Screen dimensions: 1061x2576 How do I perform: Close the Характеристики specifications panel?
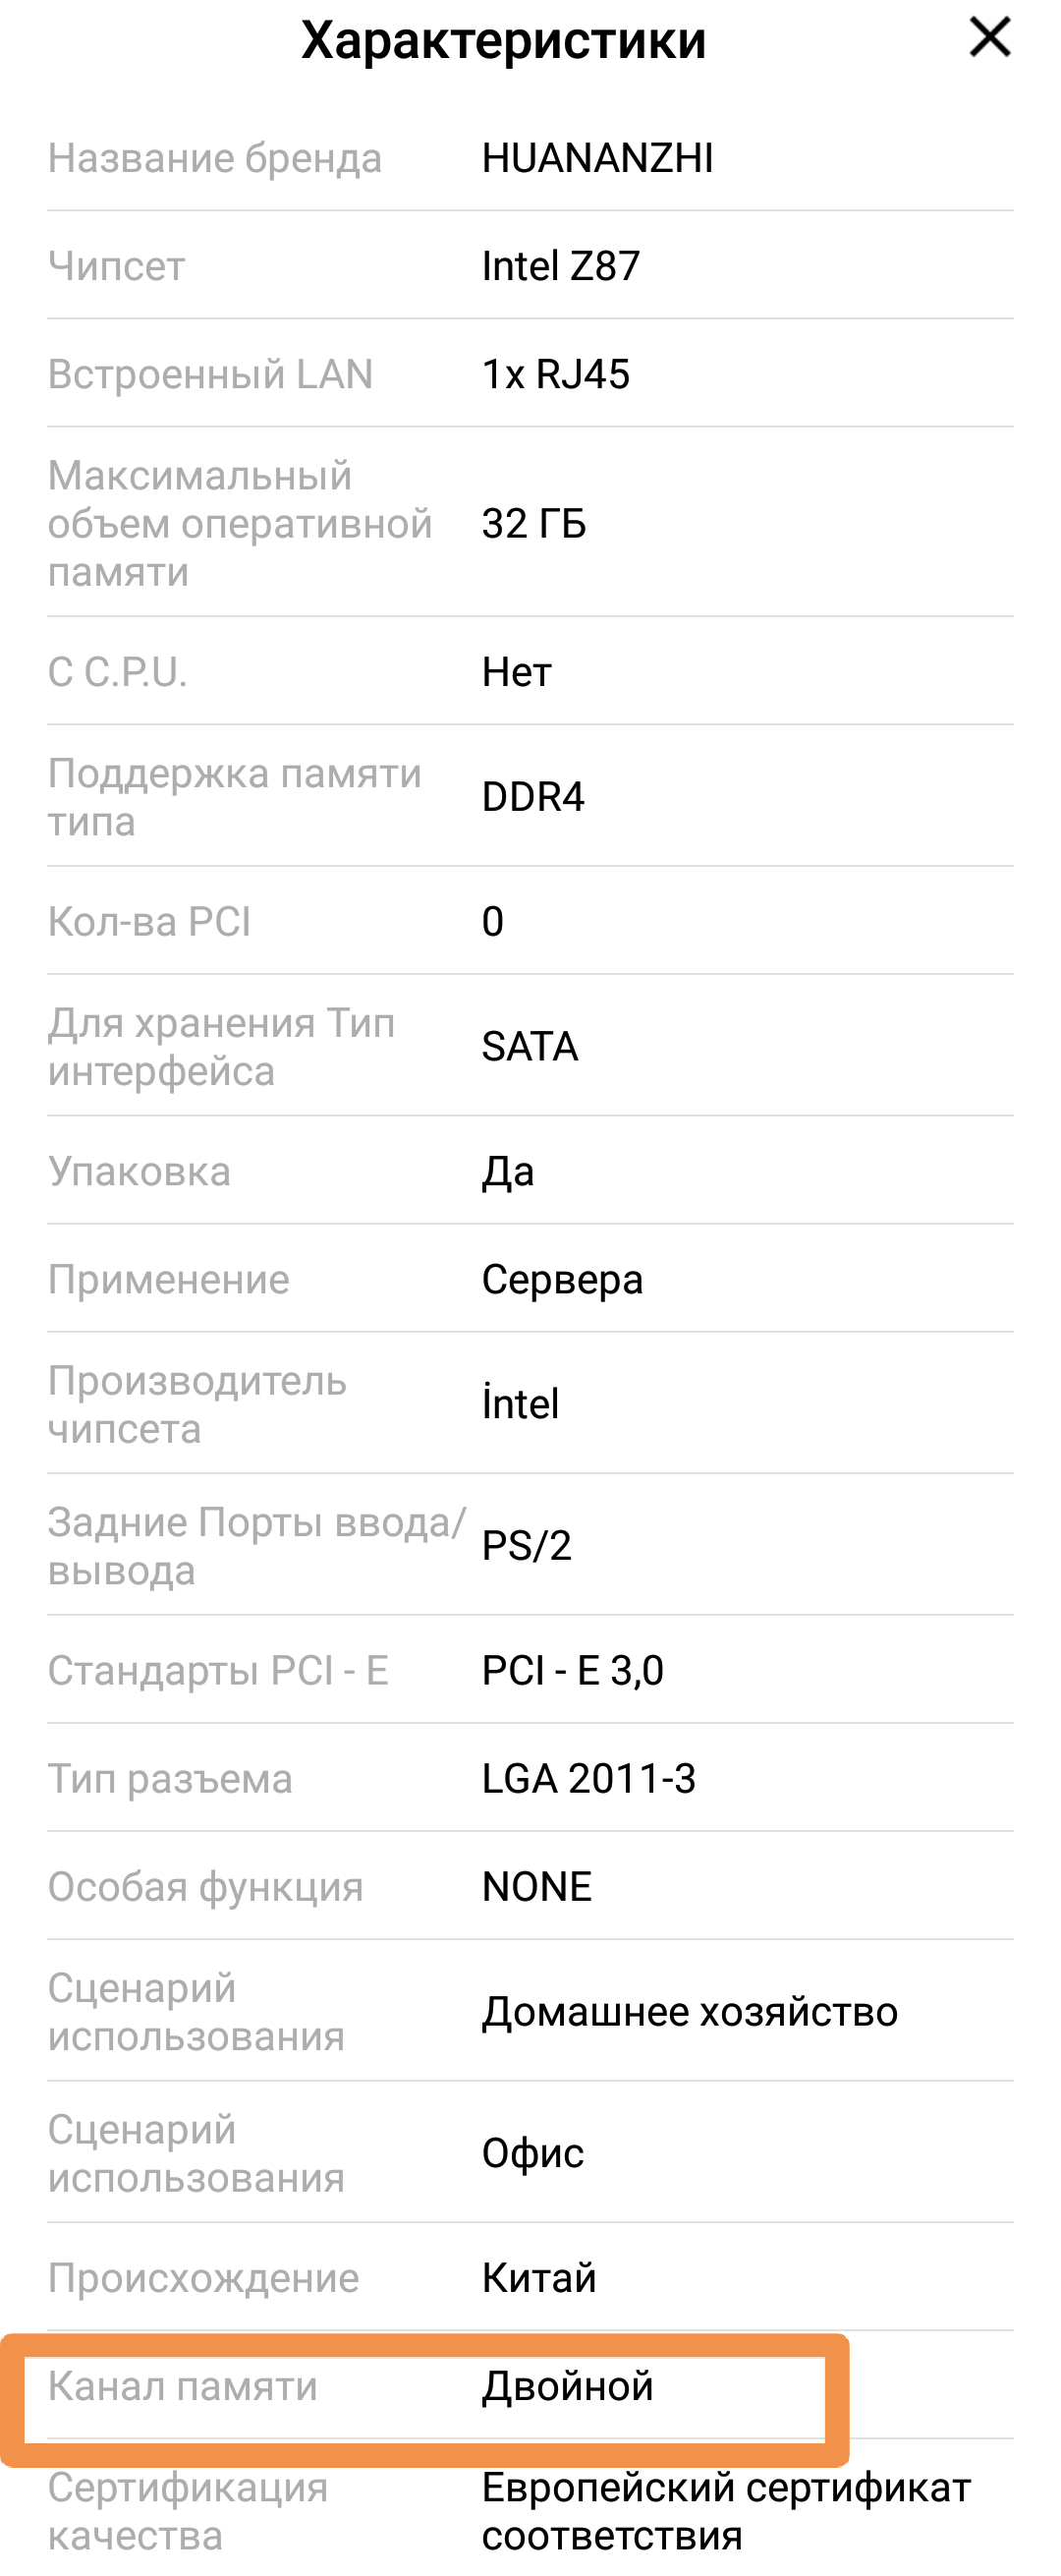989,39
